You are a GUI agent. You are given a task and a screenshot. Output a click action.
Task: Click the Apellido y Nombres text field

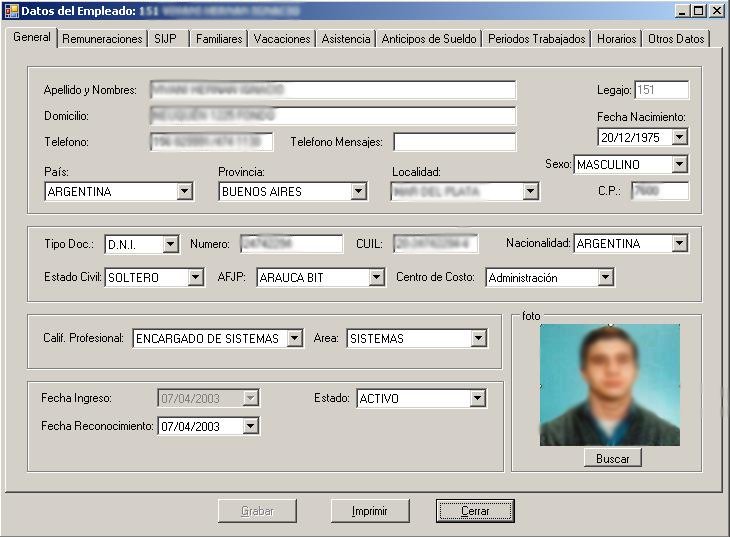(332, 90)
